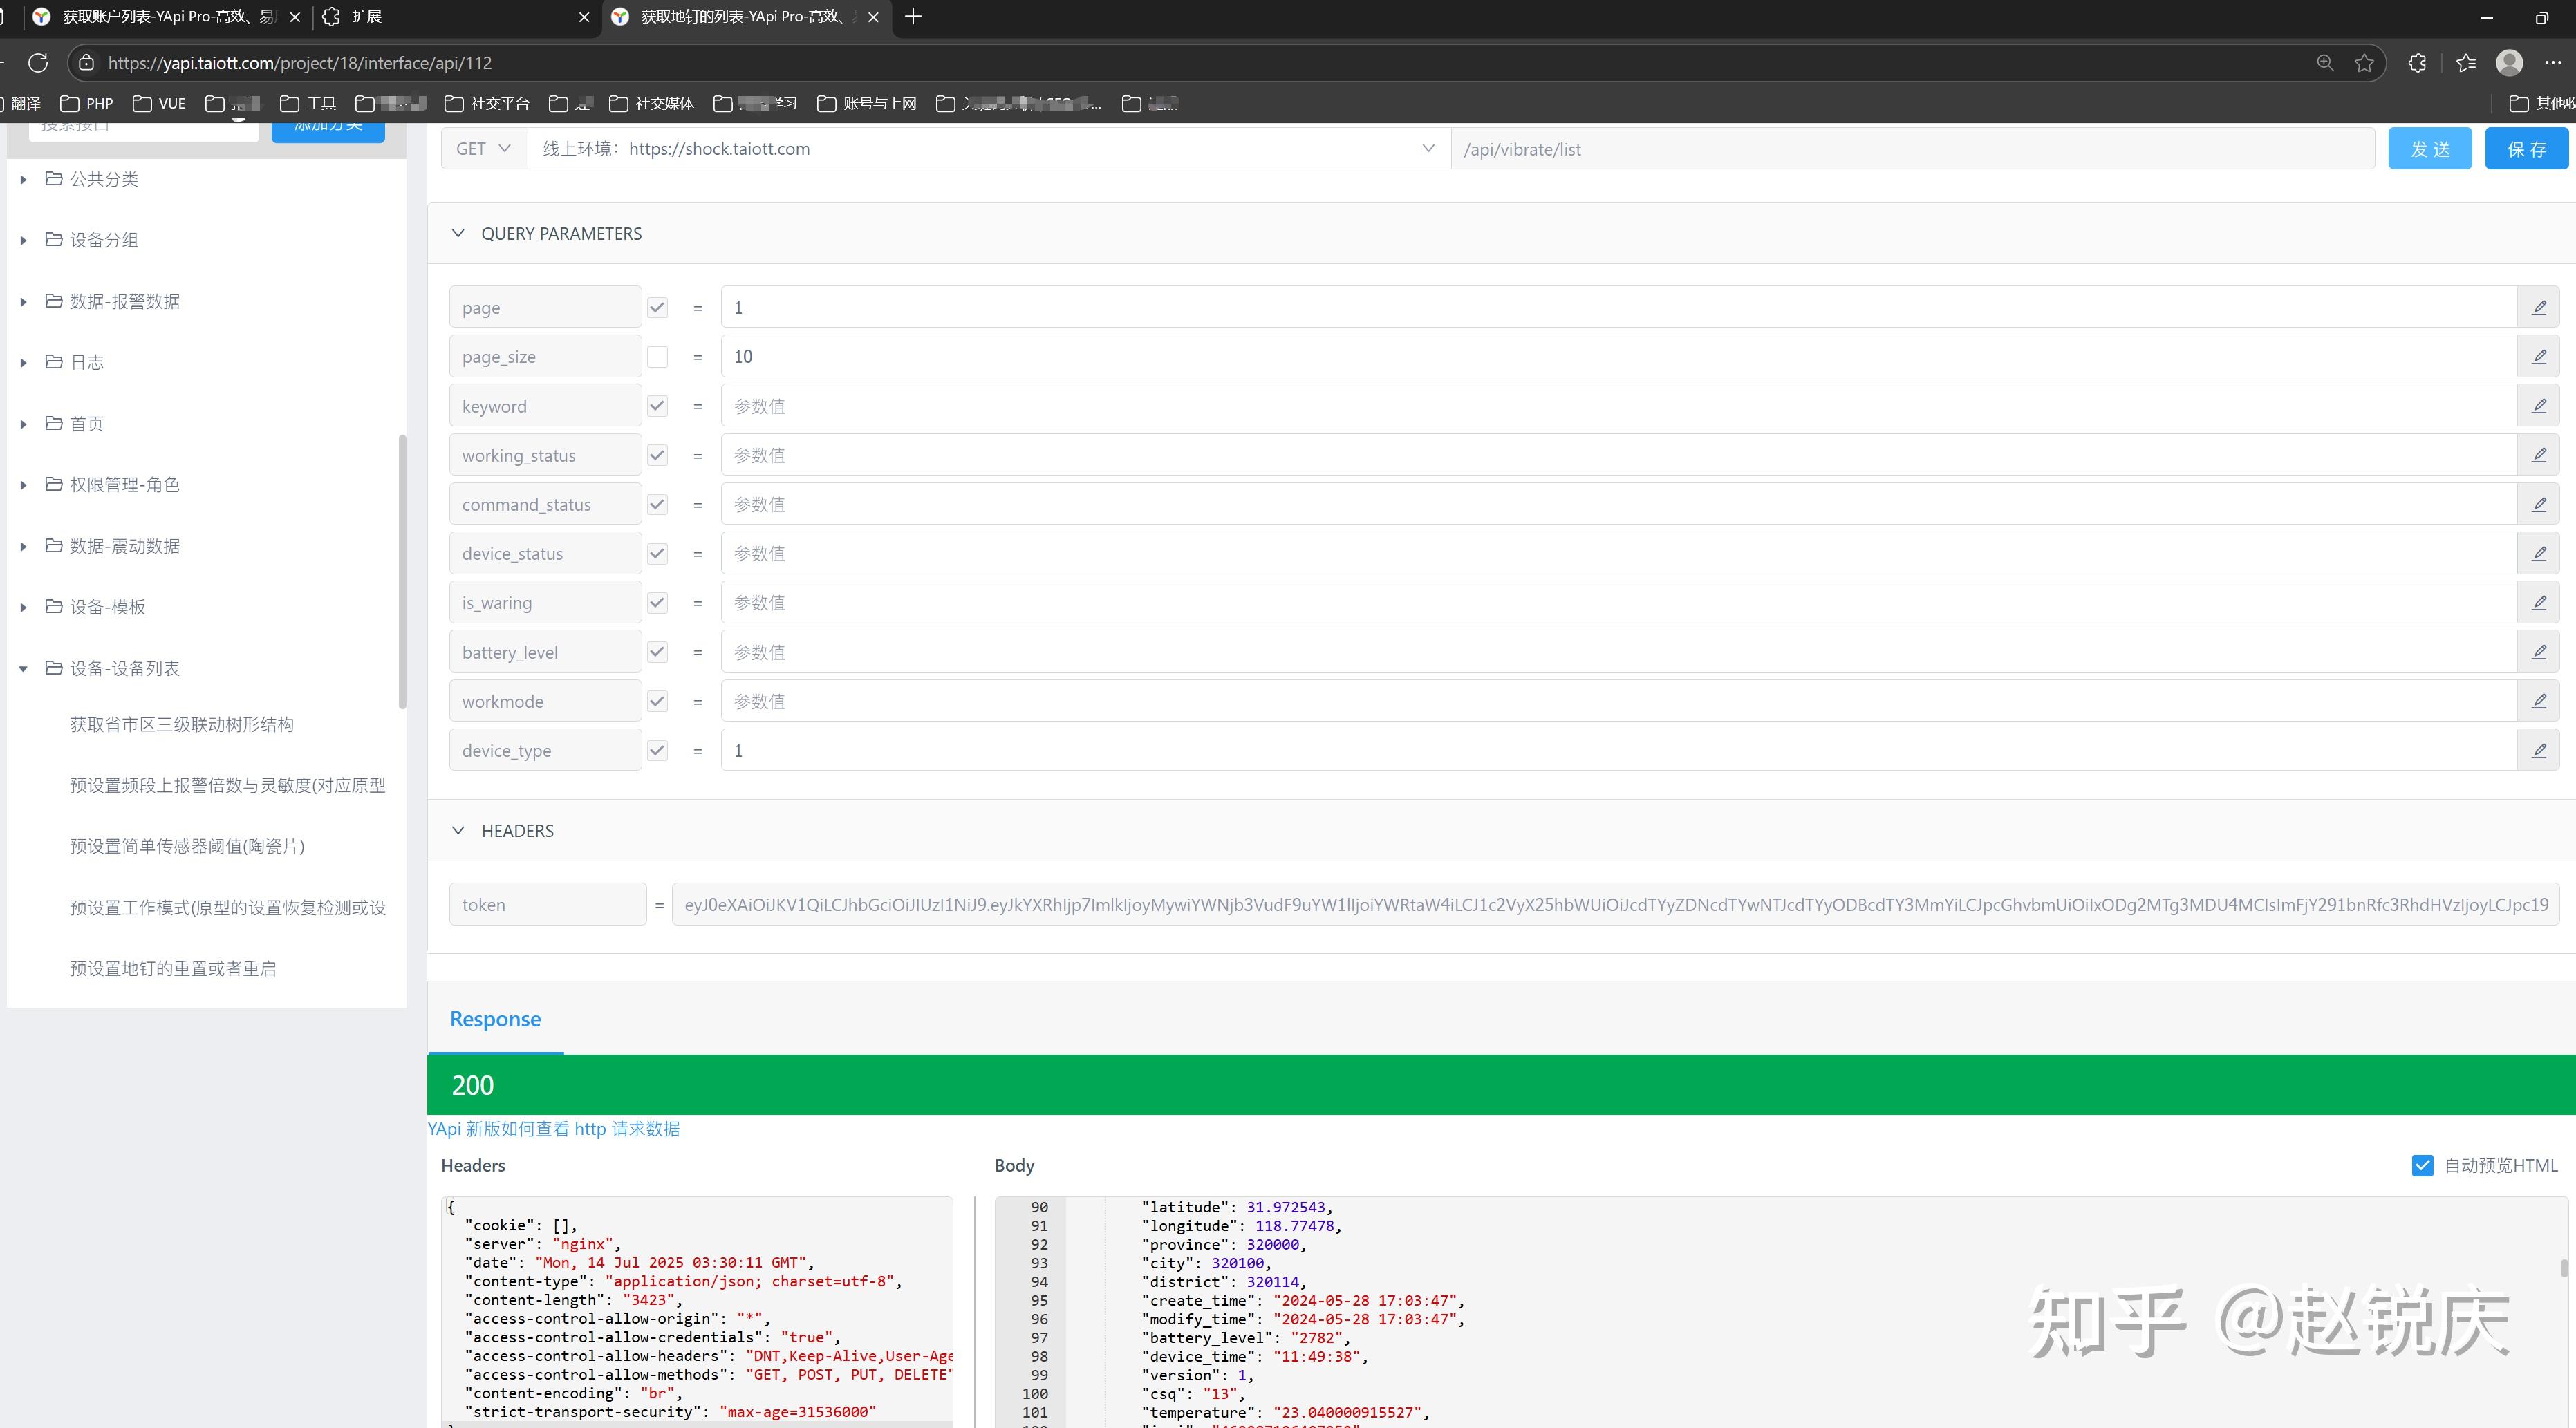Click the edit pencil for page parameter
The image size is (2576, 1428).
[x=2538, y=307]
